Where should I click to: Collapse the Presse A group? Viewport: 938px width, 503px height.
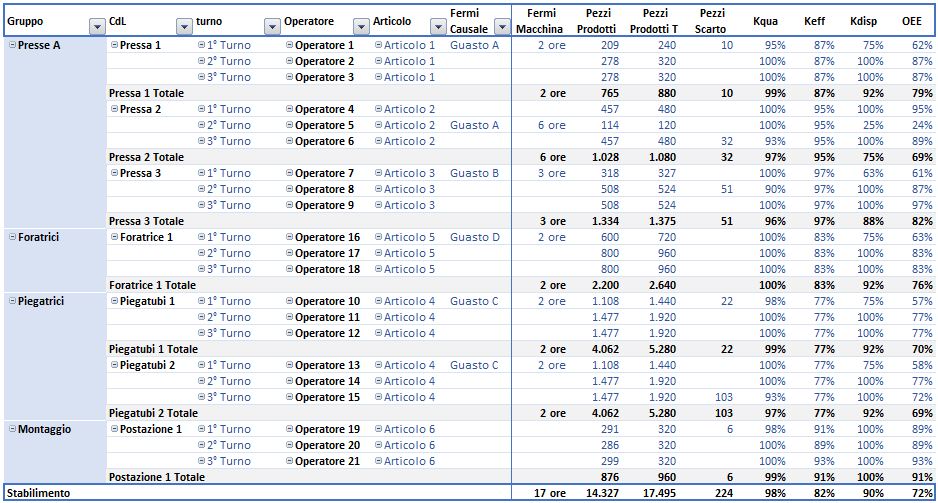point(12,45)
